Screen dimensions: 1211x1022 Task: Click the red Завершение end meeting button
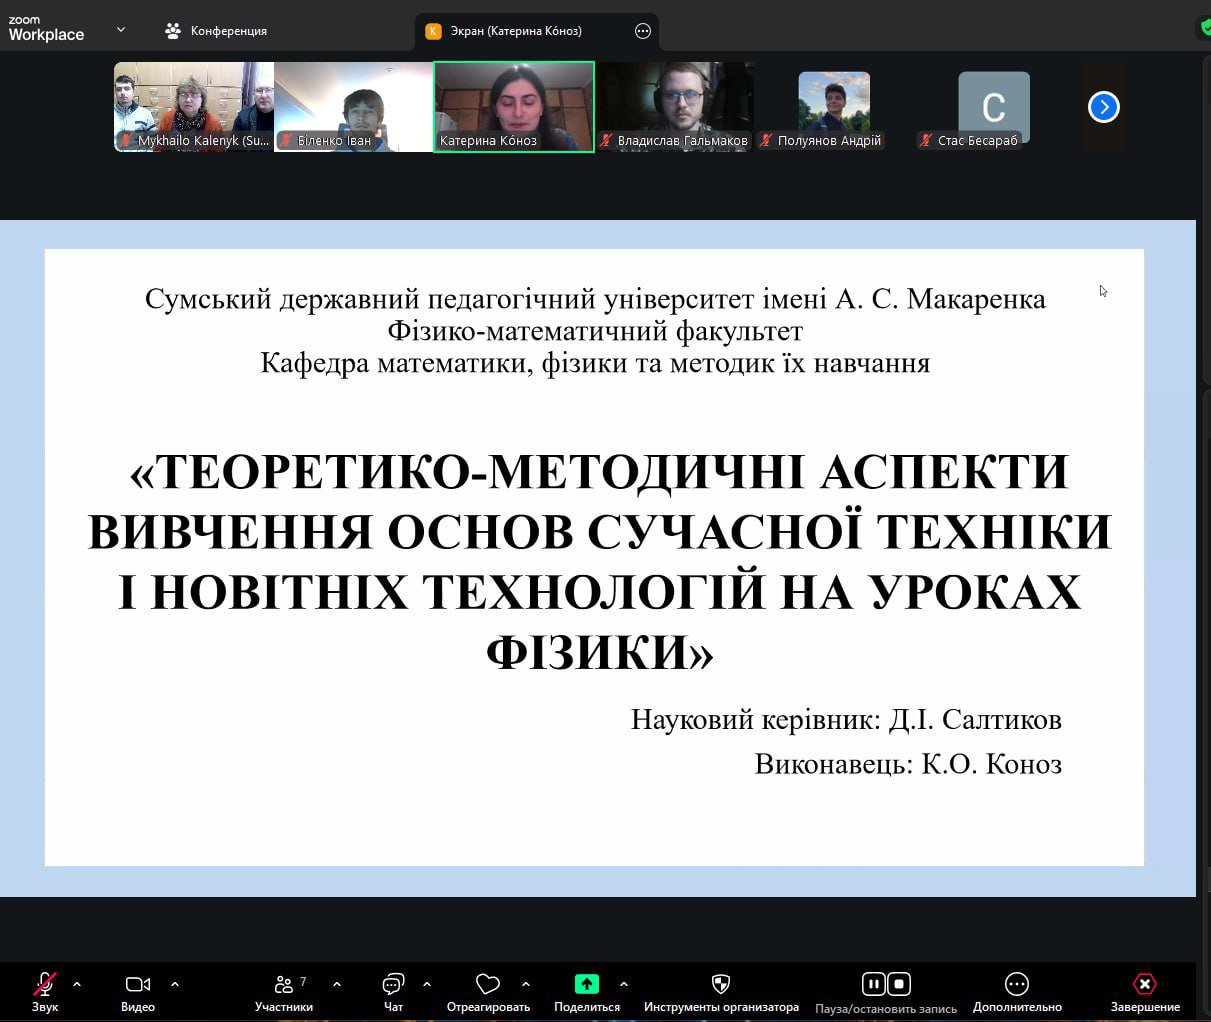click(1144, 985)
